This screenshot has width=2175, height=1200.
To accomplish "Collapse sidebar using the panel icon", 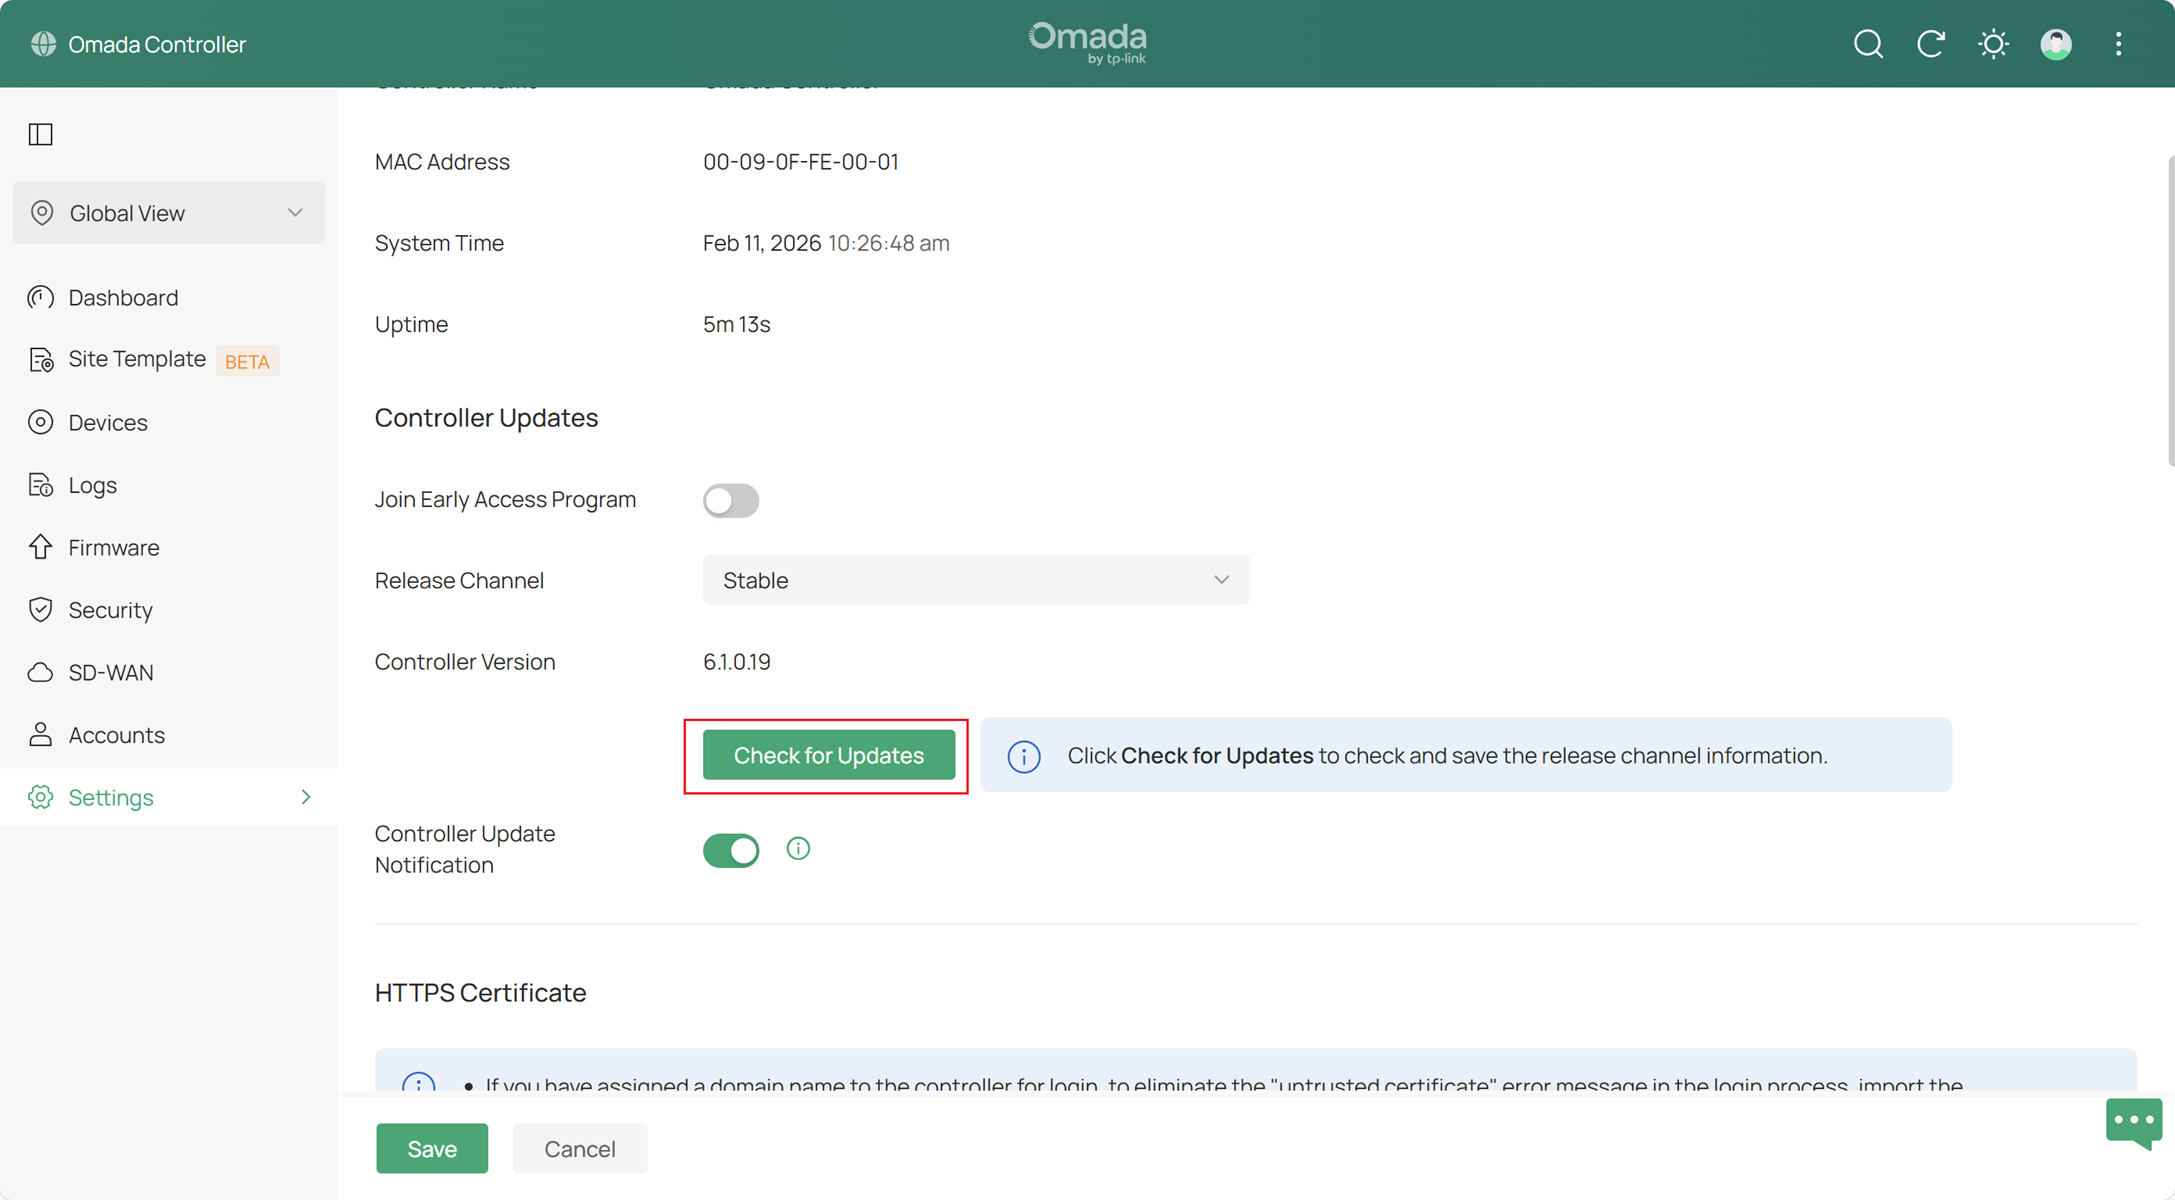I will pyautogui.click(x=41, y=134).
